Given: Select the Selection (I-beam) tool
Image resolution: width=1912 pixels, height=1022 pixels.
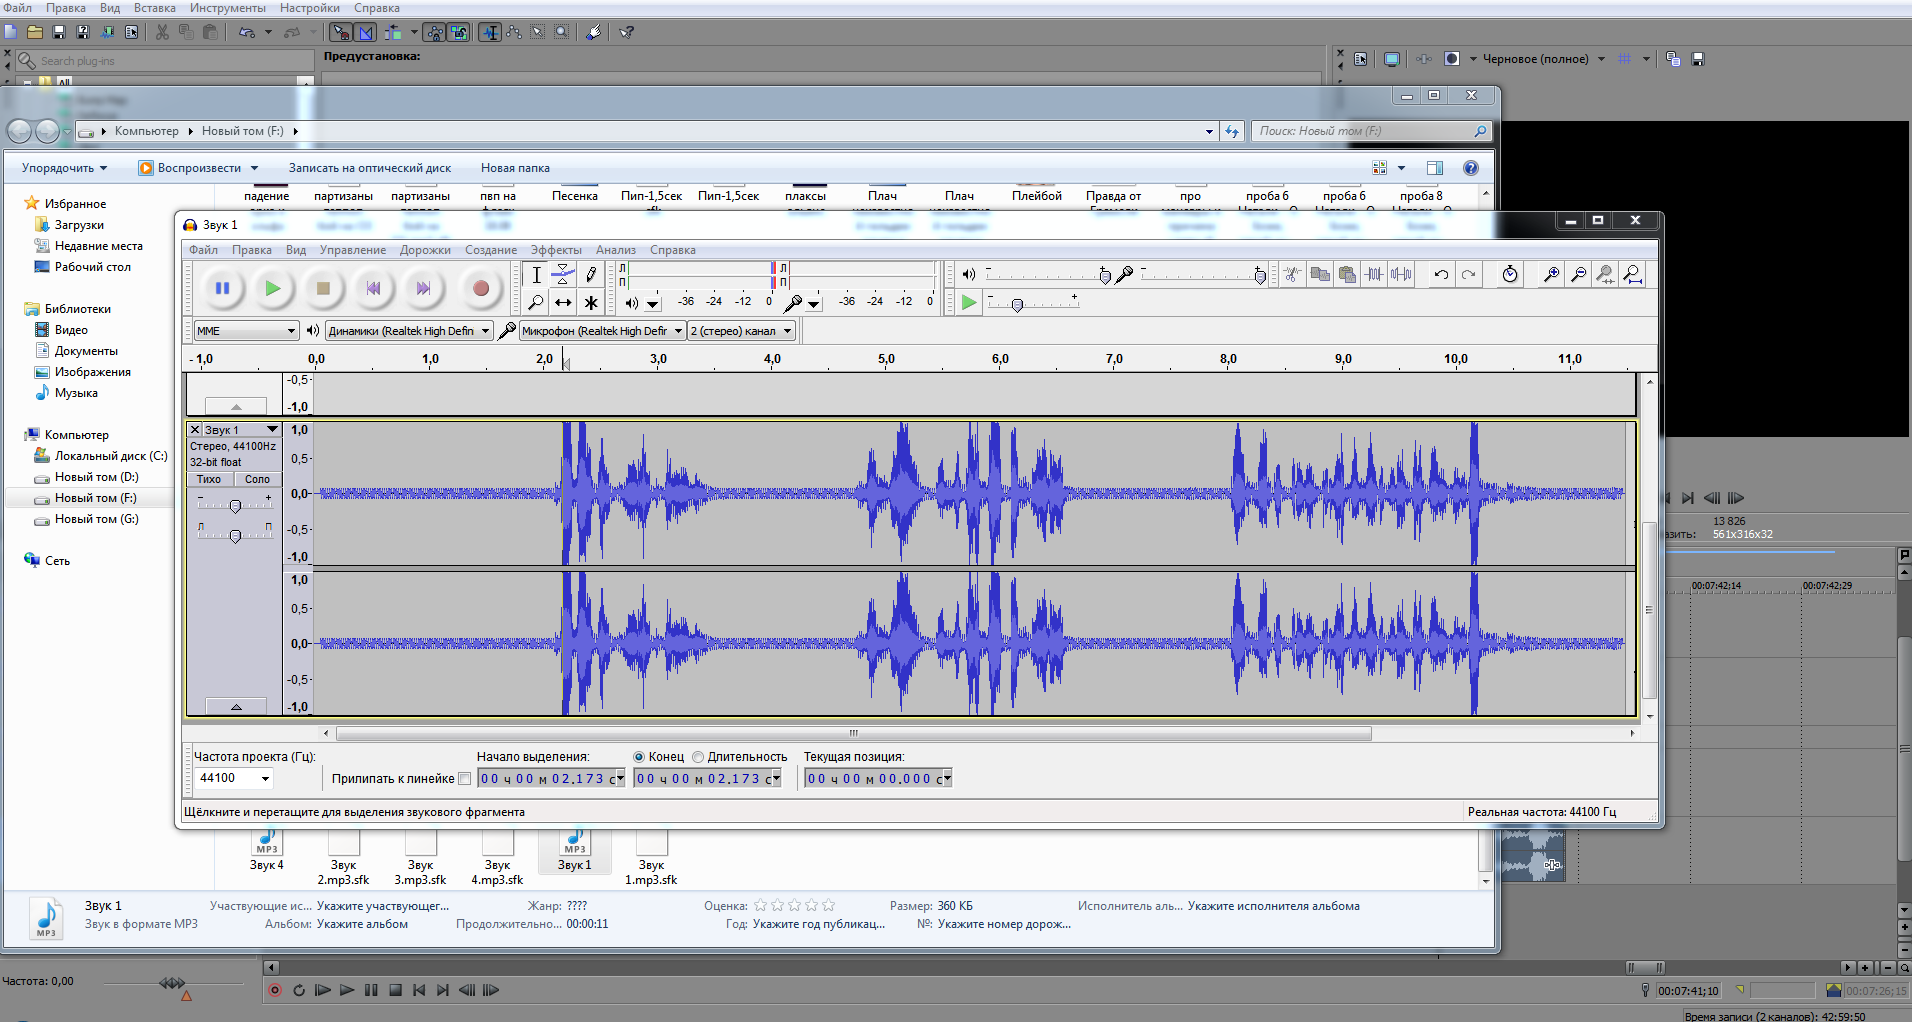Looking at the screenshot, I should [x=536, y=275].
